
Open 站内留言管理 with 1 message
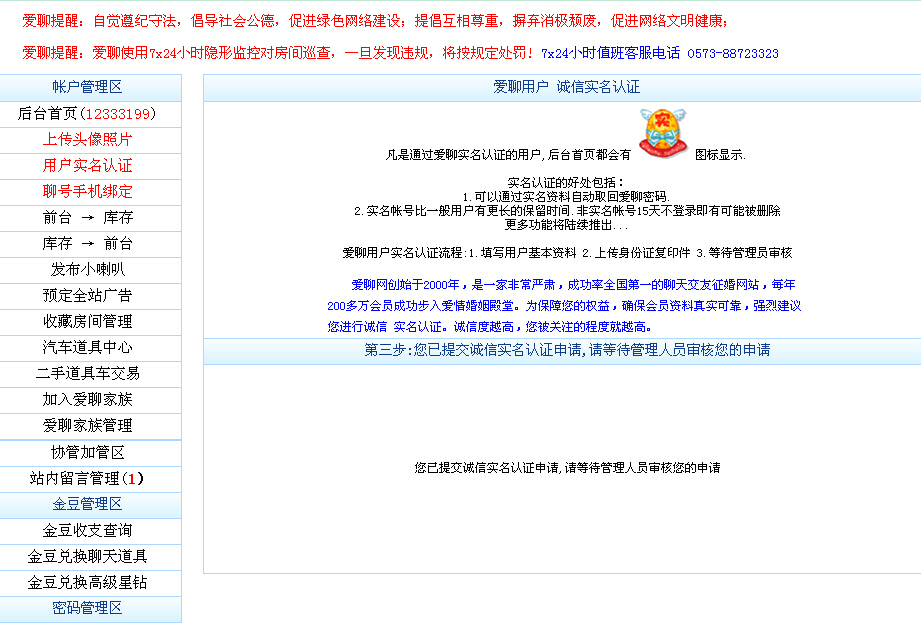pos(87,479)
